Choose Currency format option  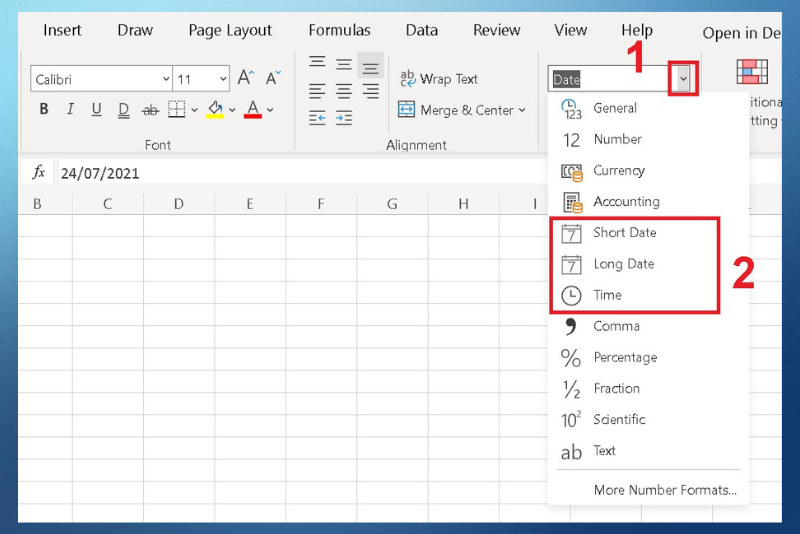click(x=648, y=170)
